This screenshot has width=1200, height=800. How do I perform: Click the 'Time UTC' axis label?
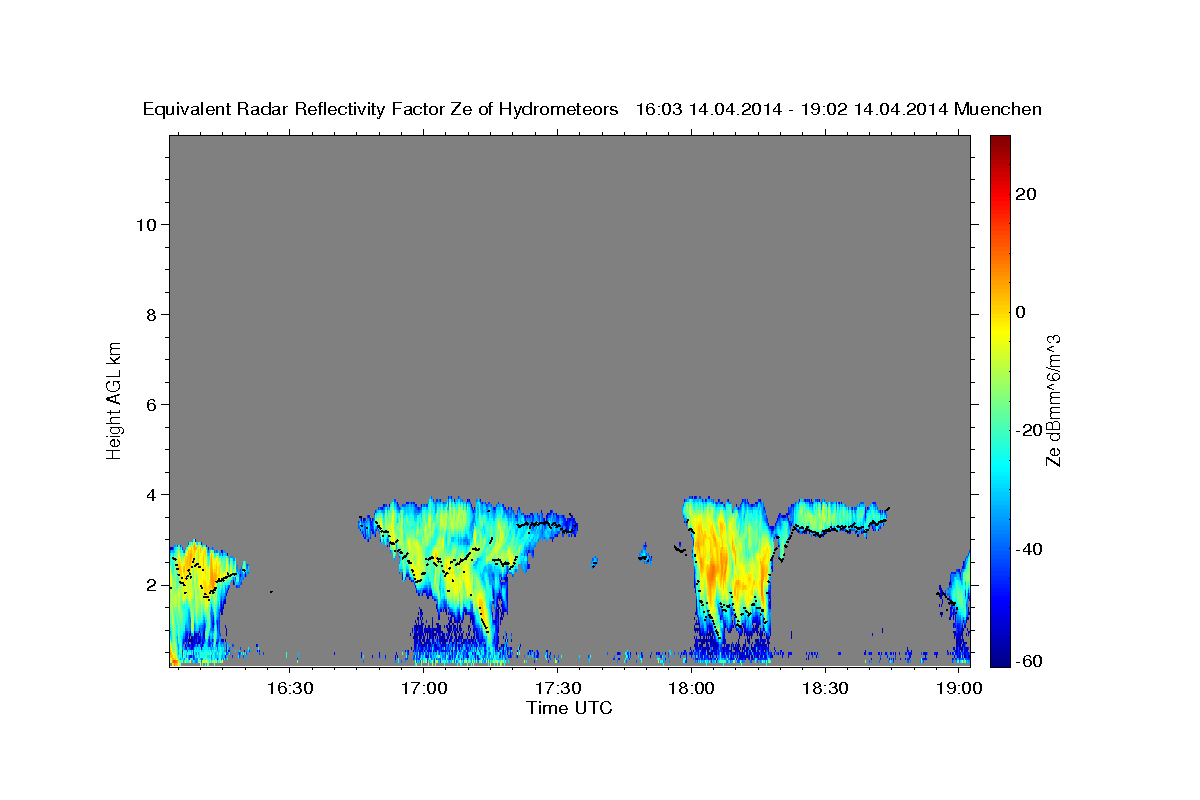pos(569,708)
